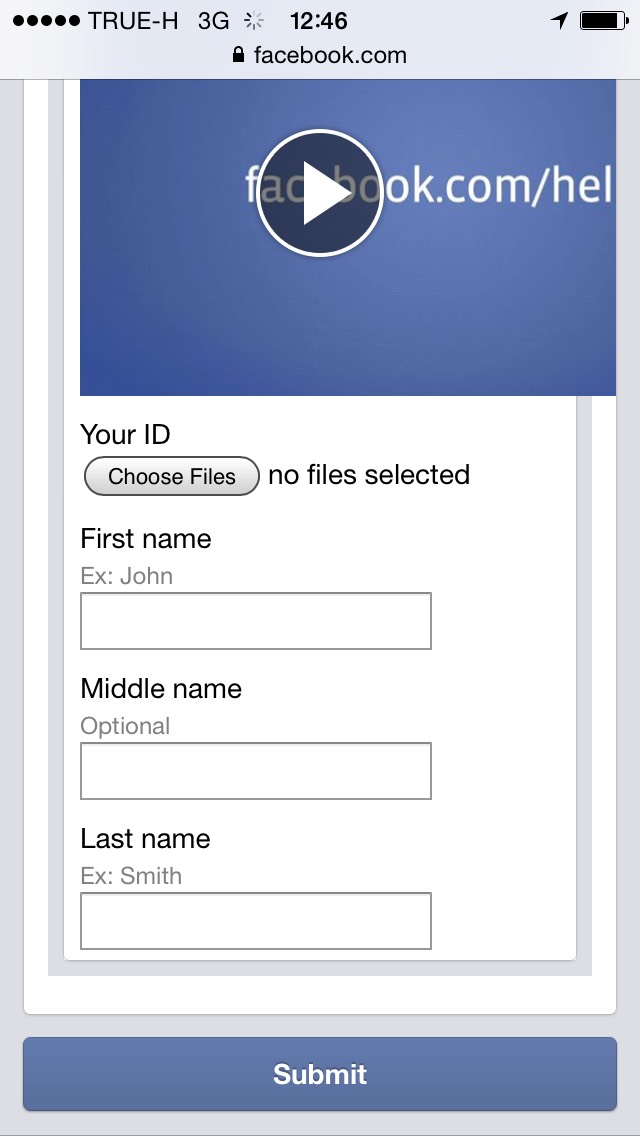Open the facebook.com address bar
640x1136 pixels.
[330, 55]
